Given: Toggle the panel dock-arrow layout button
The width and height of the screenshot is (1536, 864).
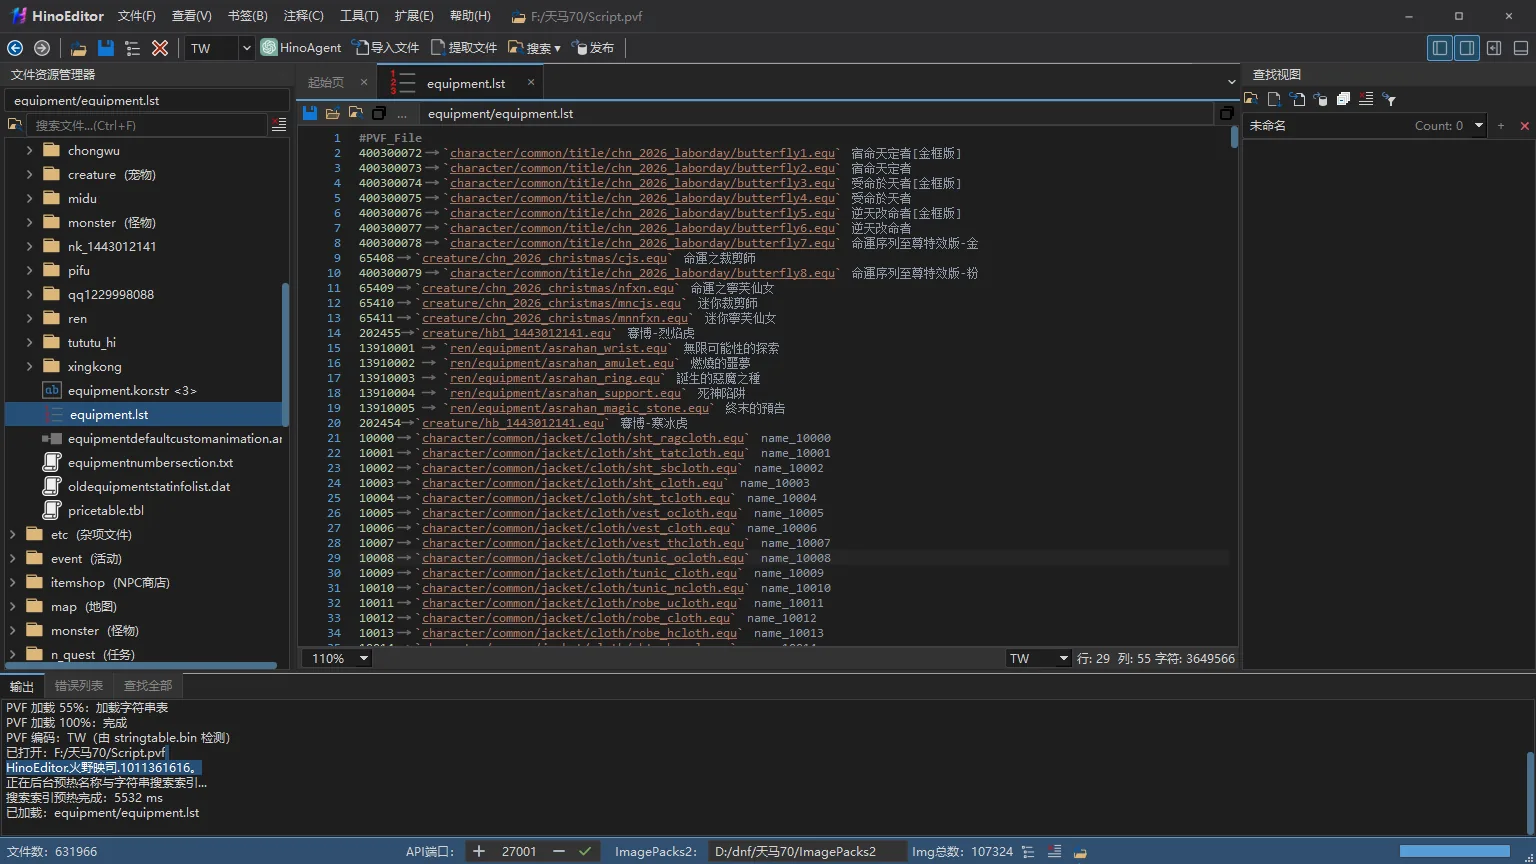Looking at the screenshot, I should click(x=1494, y=48).
